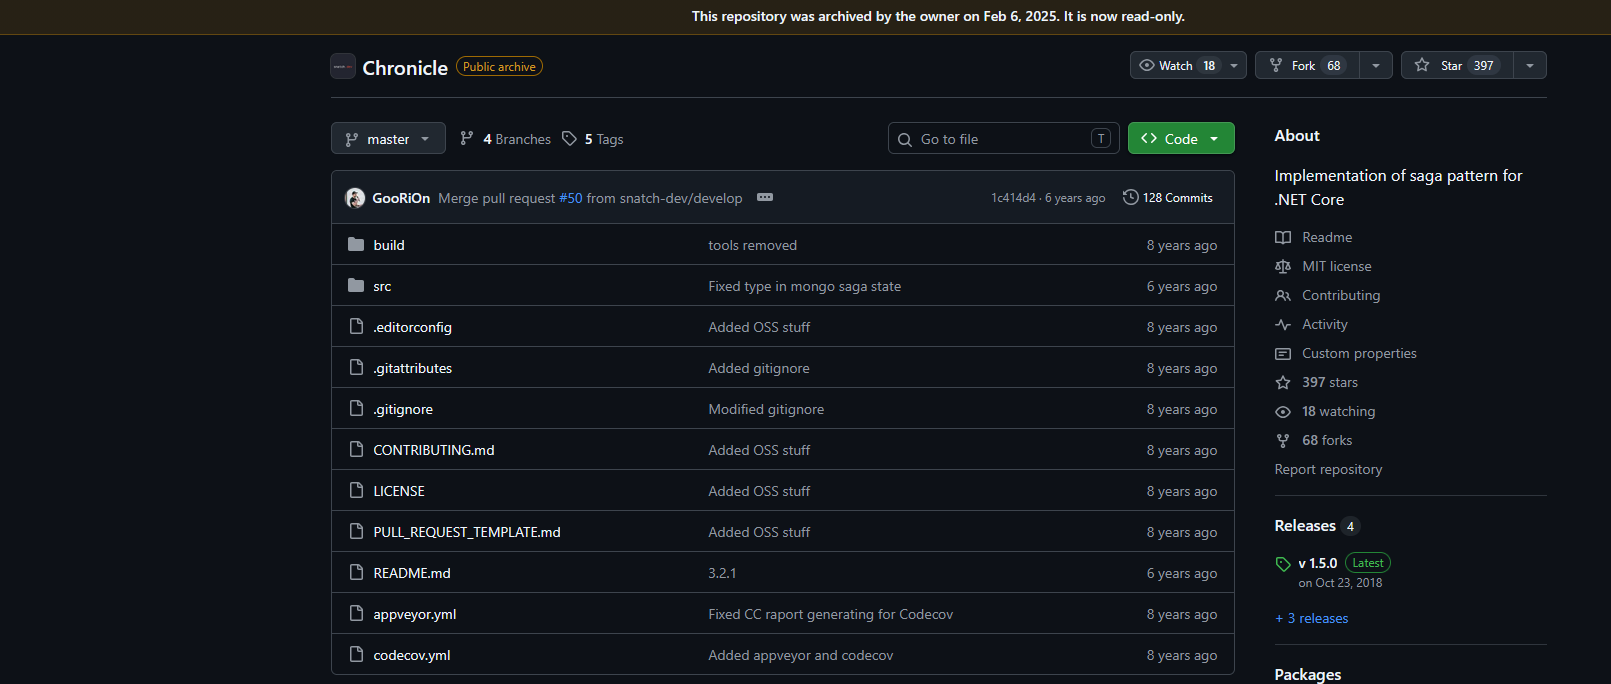Open commit 'Modified gitignore'

coord(766,409)
